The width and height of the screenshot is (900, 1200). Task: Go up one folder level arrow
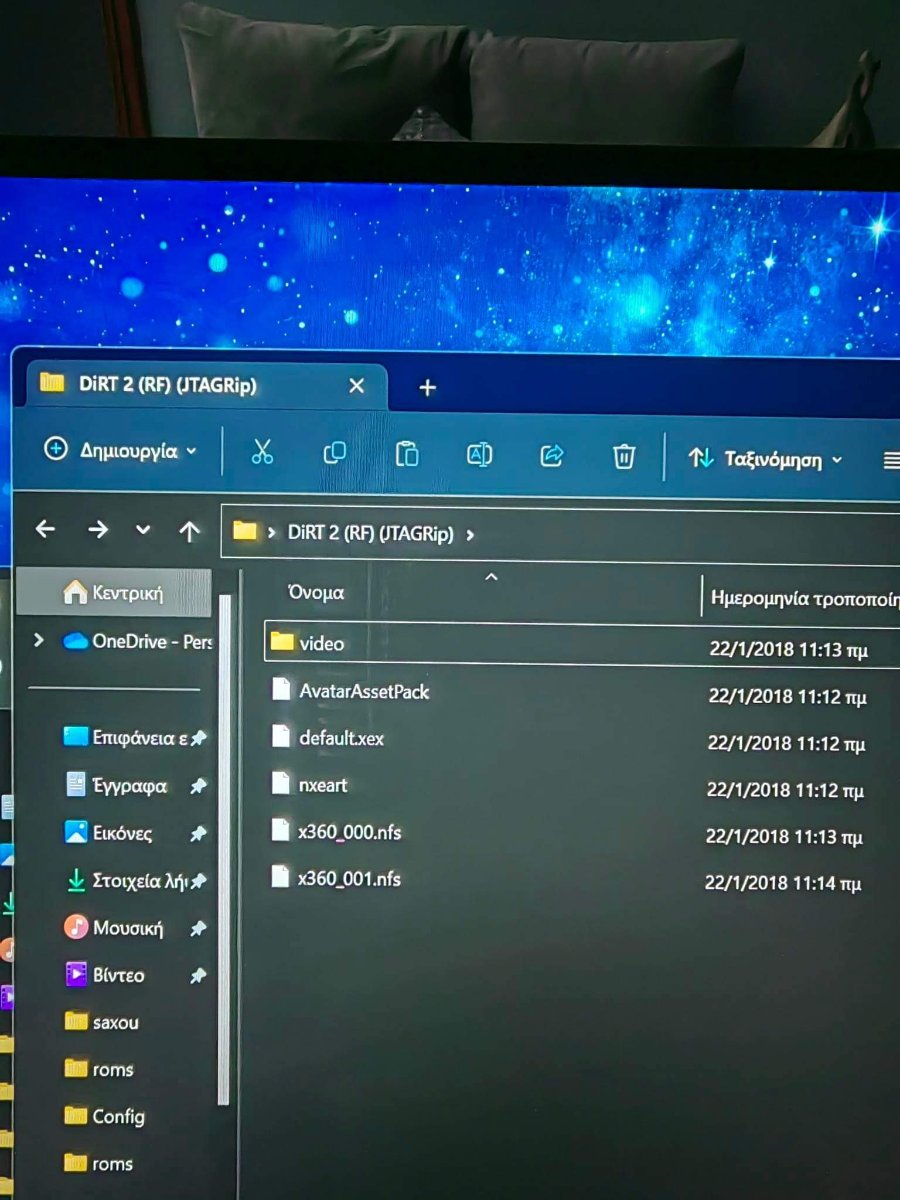[189, 532]
